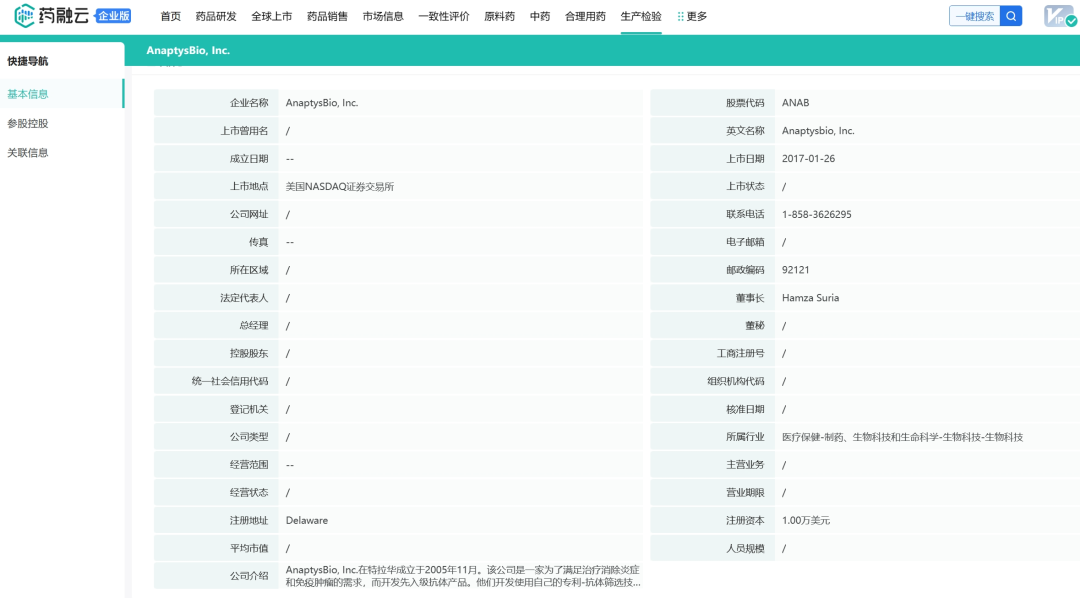Click AnaptysBio, Inc. header title
This screenshot has height=598, width=1080.
click(188, 50)
